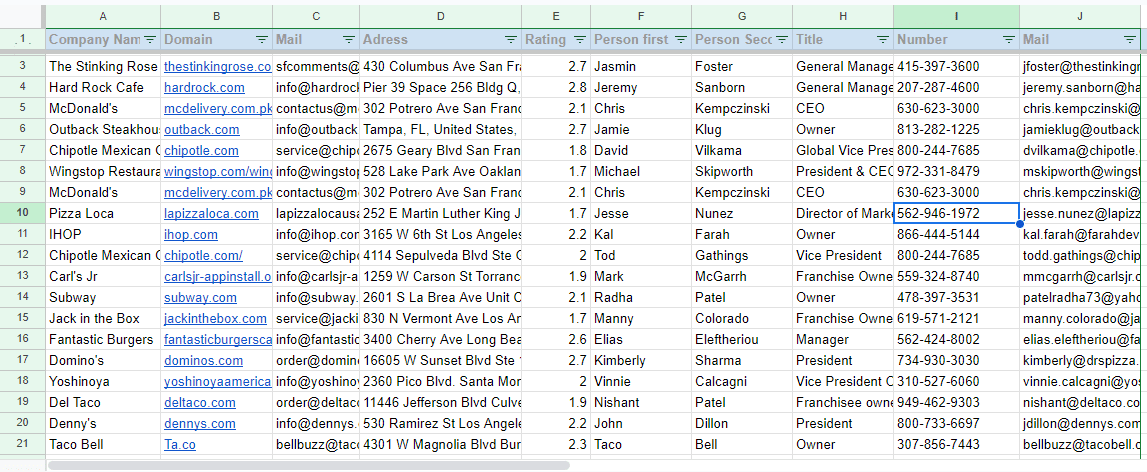The height and width of the screenshot is (472, 1147).
Task: Open the filter dropdown for Rating column
Action: click(580, 40)
